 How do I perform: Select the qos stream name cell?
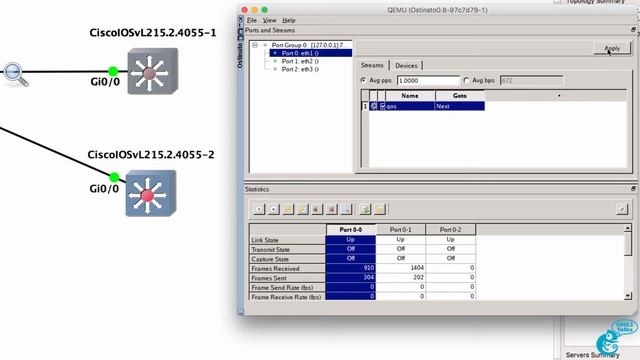(410, 106)
